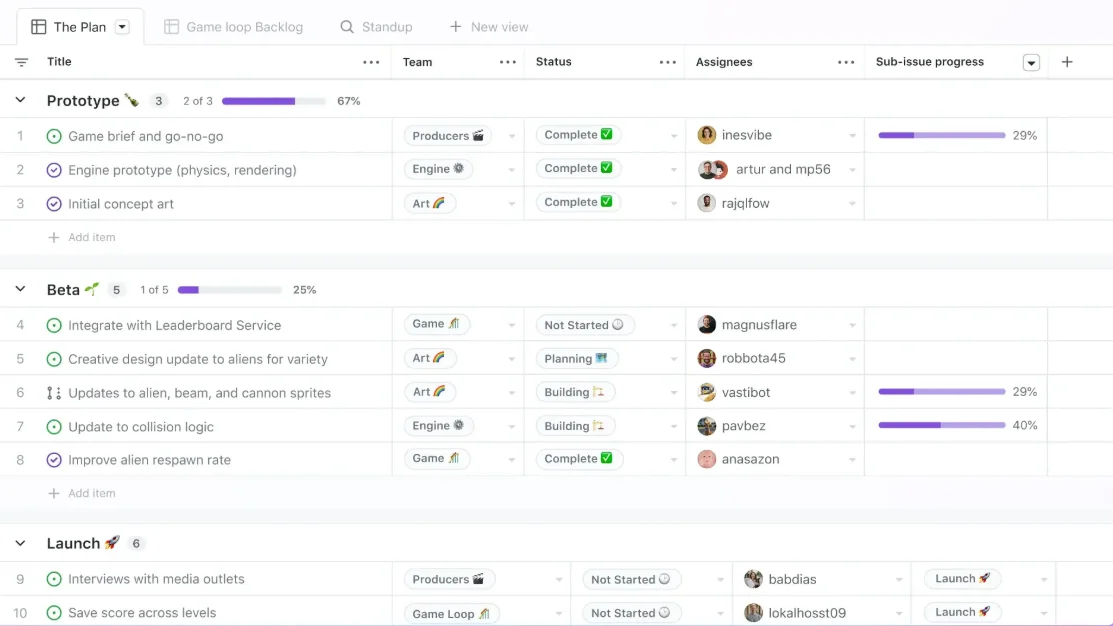
Task: Open Assignees dropdown for anasazon row
Action: click(852, 460)
